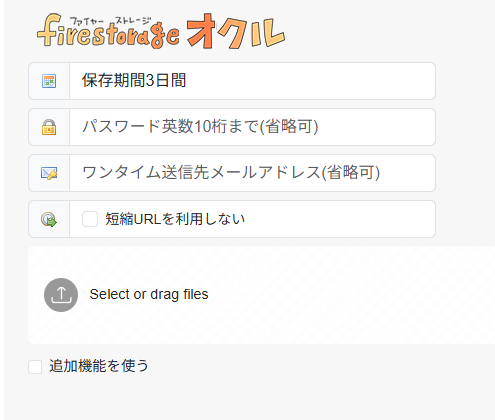
Task: Enable the 追加機能を使う checkbox
Action: (35, 367)
